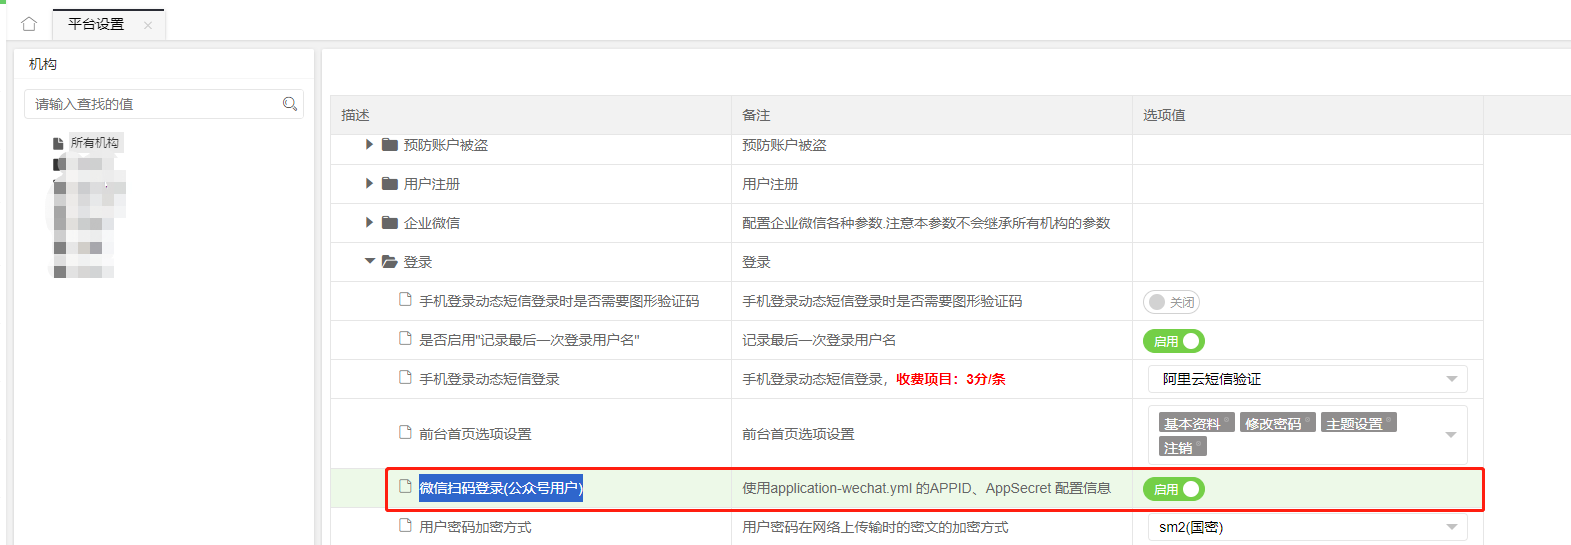Viewport: 1571px width, 545px height.
Task: Collapse the 登录 tree node arrow
Action: click(x=370, y=261)
